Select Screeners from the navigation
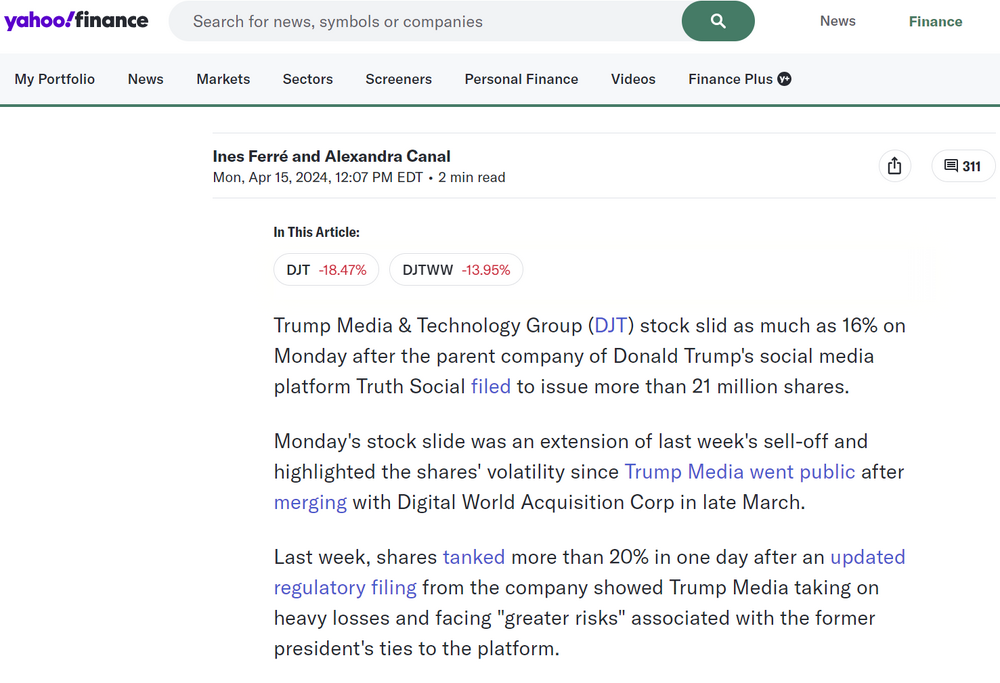The image size is (1000, 683). (399, 79)
